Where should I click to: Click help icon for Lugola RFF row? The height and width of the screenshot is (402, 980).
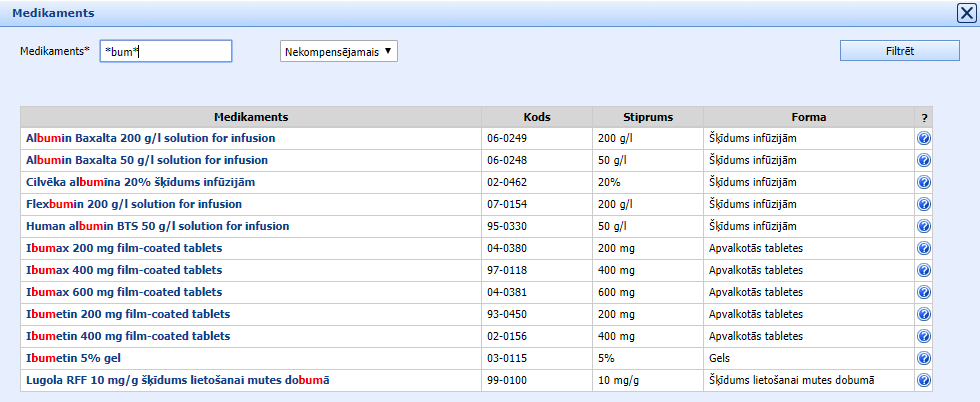point(924,380)
